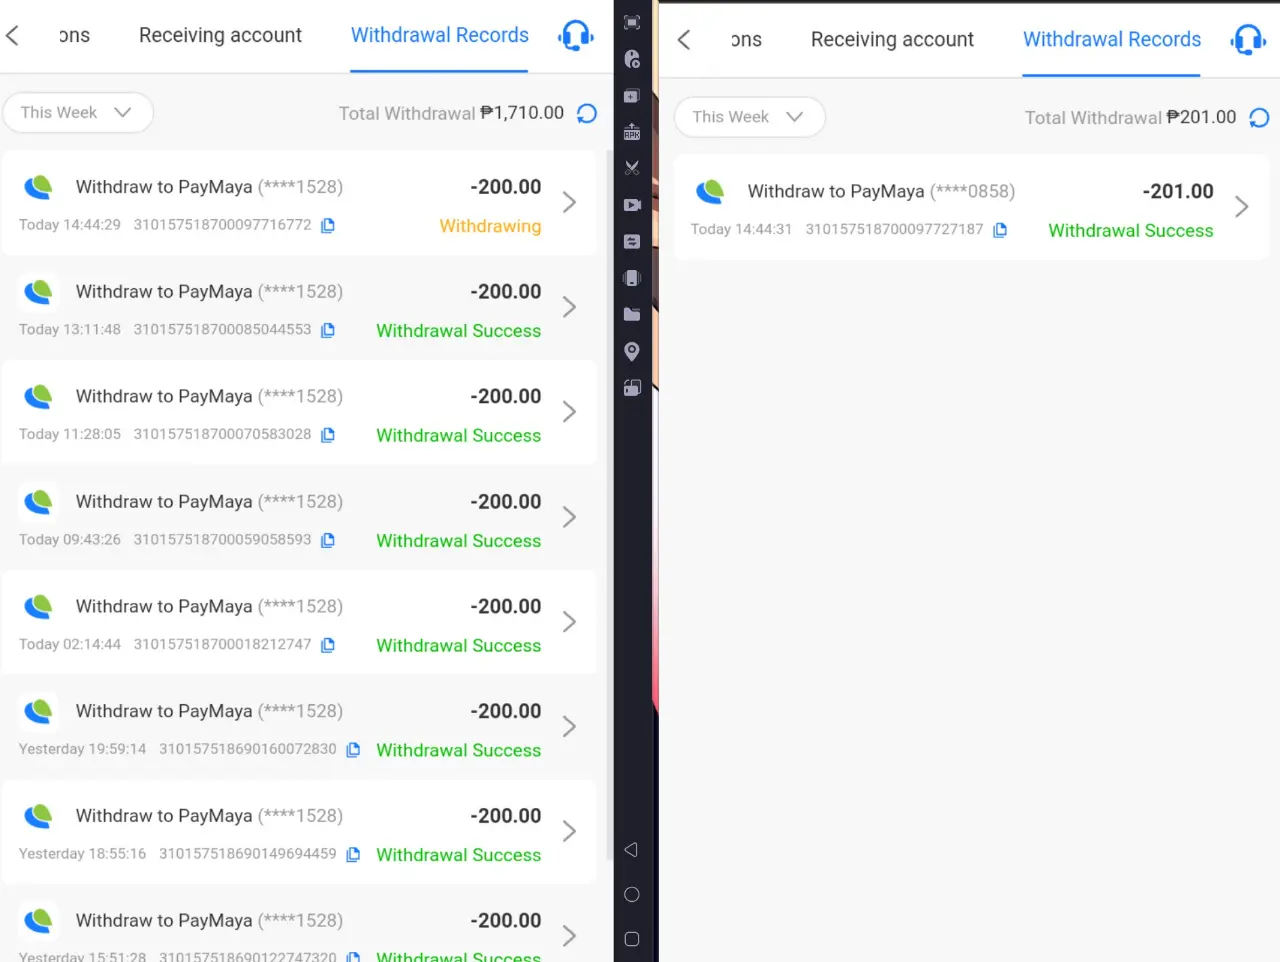Click the PayMaya logo on the ****0858 record
The image size is (1280, 962).
coord(711,191)
